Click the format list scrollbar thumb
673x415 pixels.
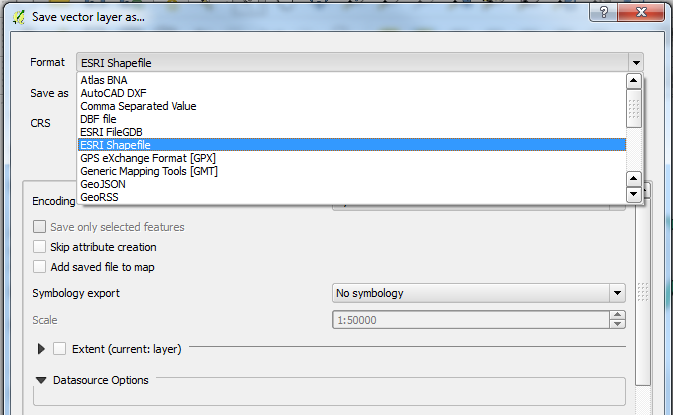[x=633, y=107]
